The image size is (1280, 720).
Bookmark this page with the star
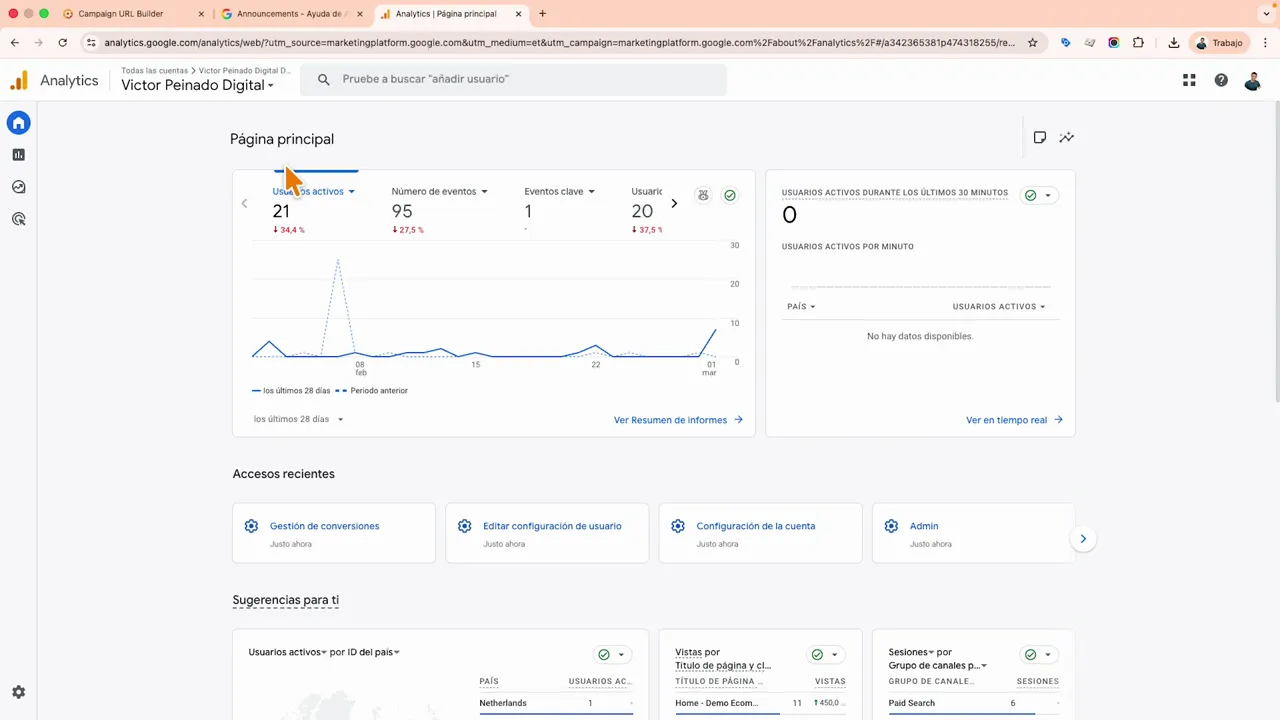(x=1033, y=43)
